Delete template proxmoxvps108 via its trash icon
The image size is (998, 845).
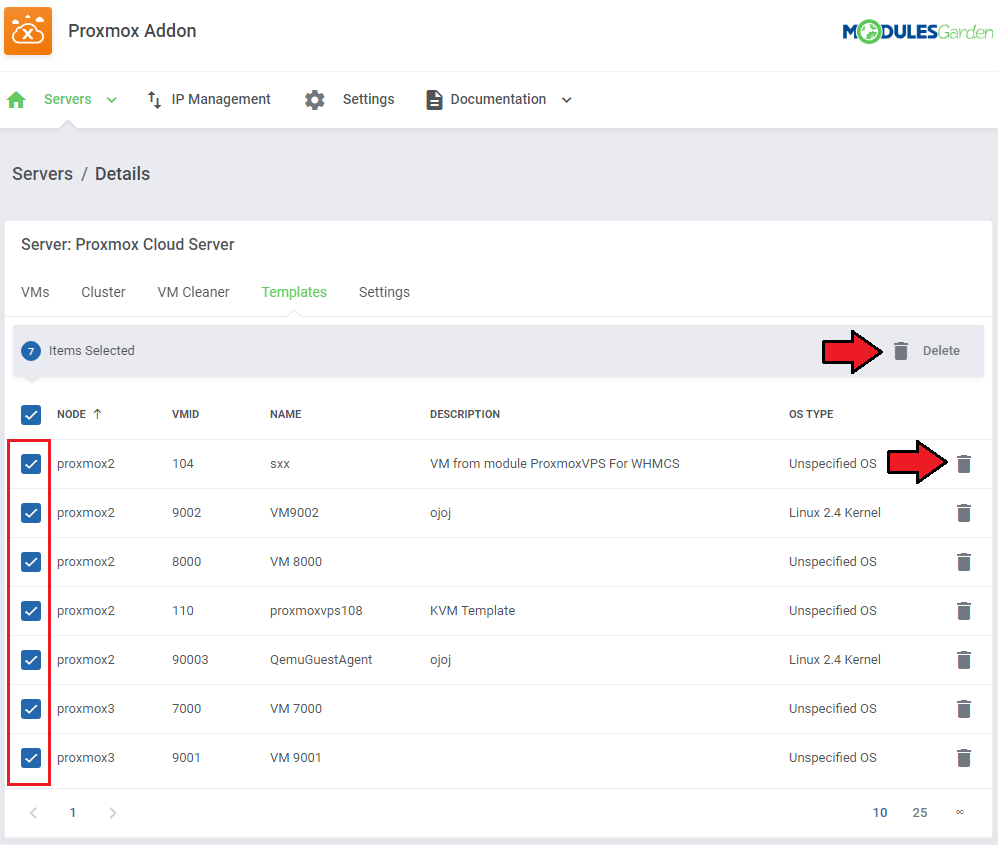(964, 611)
